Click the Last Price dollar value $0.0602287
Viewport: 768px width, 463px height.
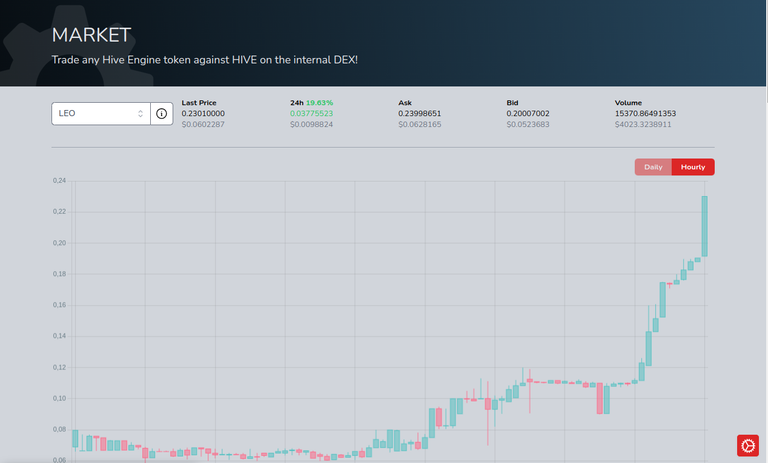pyautogui.click(x=203, y=124)
